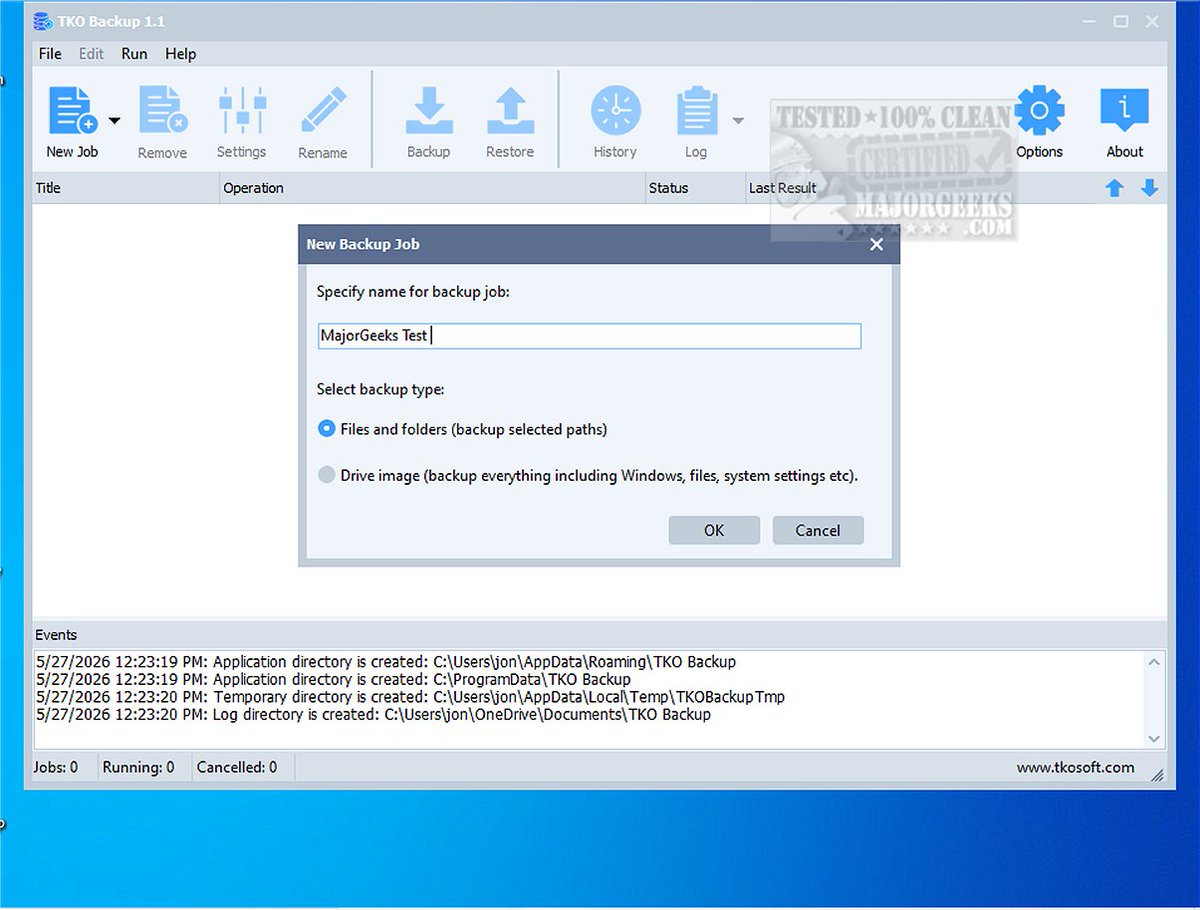Open the About info icon
The height and width of the screenshot is (910, 1200).
pos(1125,111)
